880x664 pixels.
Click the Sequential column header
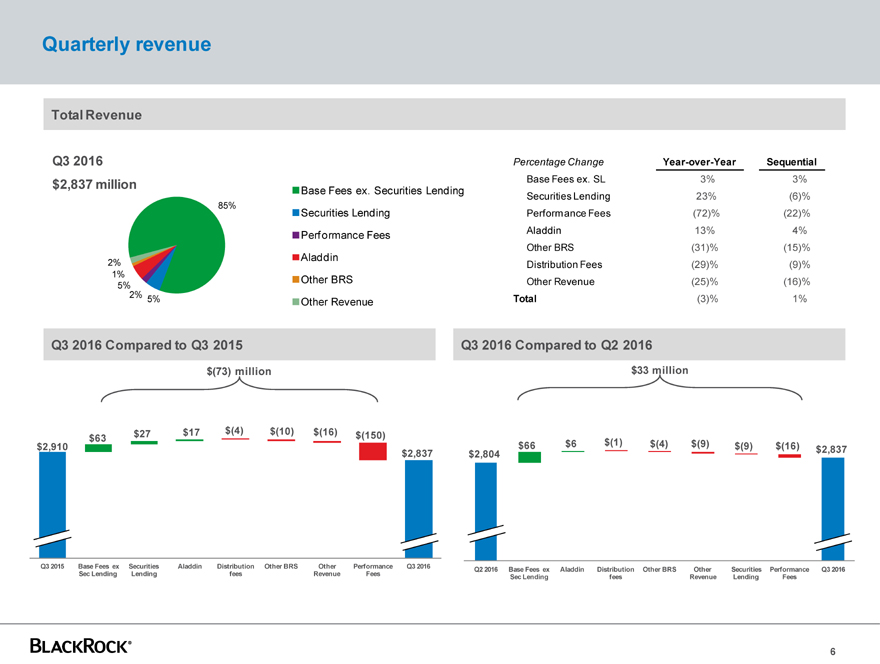click(791, 162)
